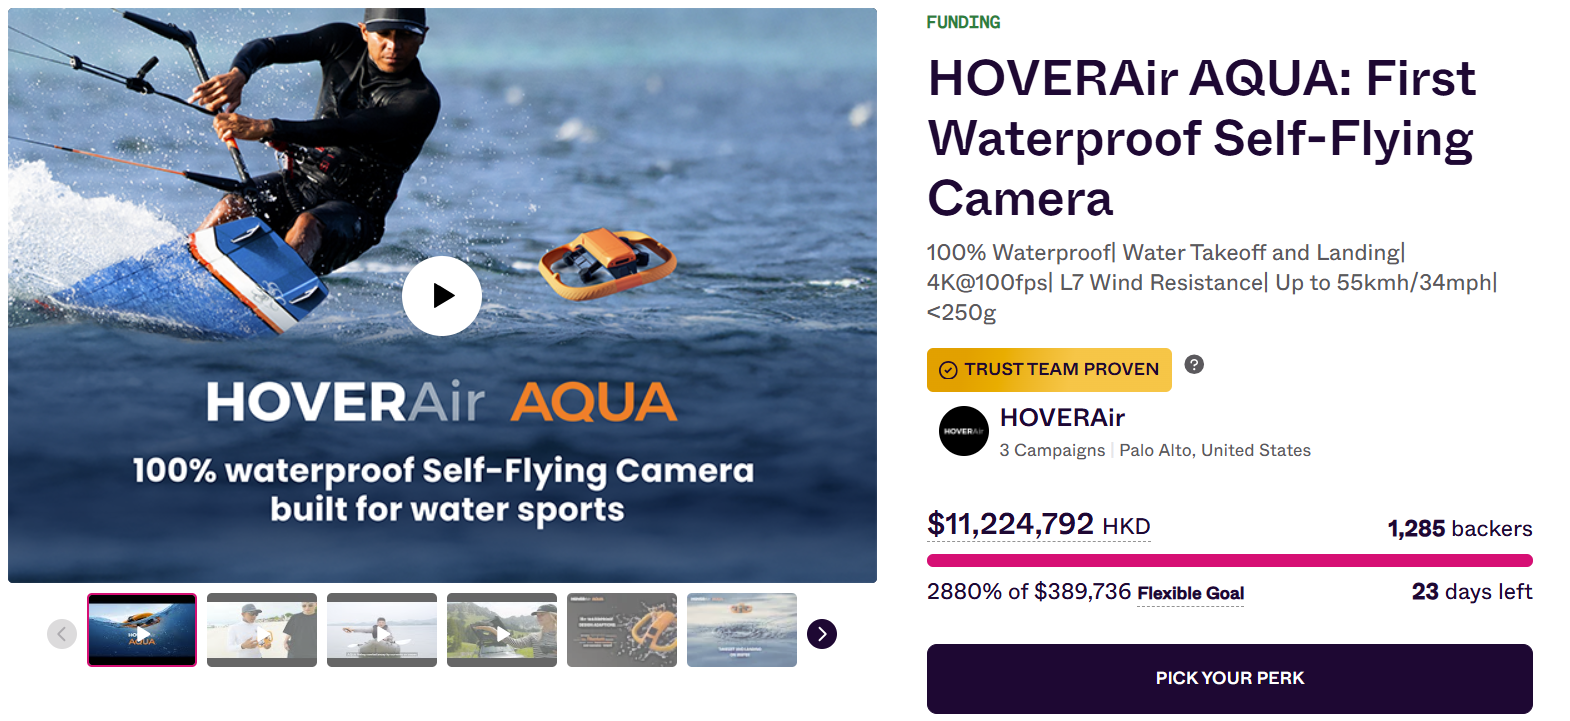Click the 3 Campaigns text
This screenshot has width=1570, height=721.
pyautogui.click(x=1052, y=450)
